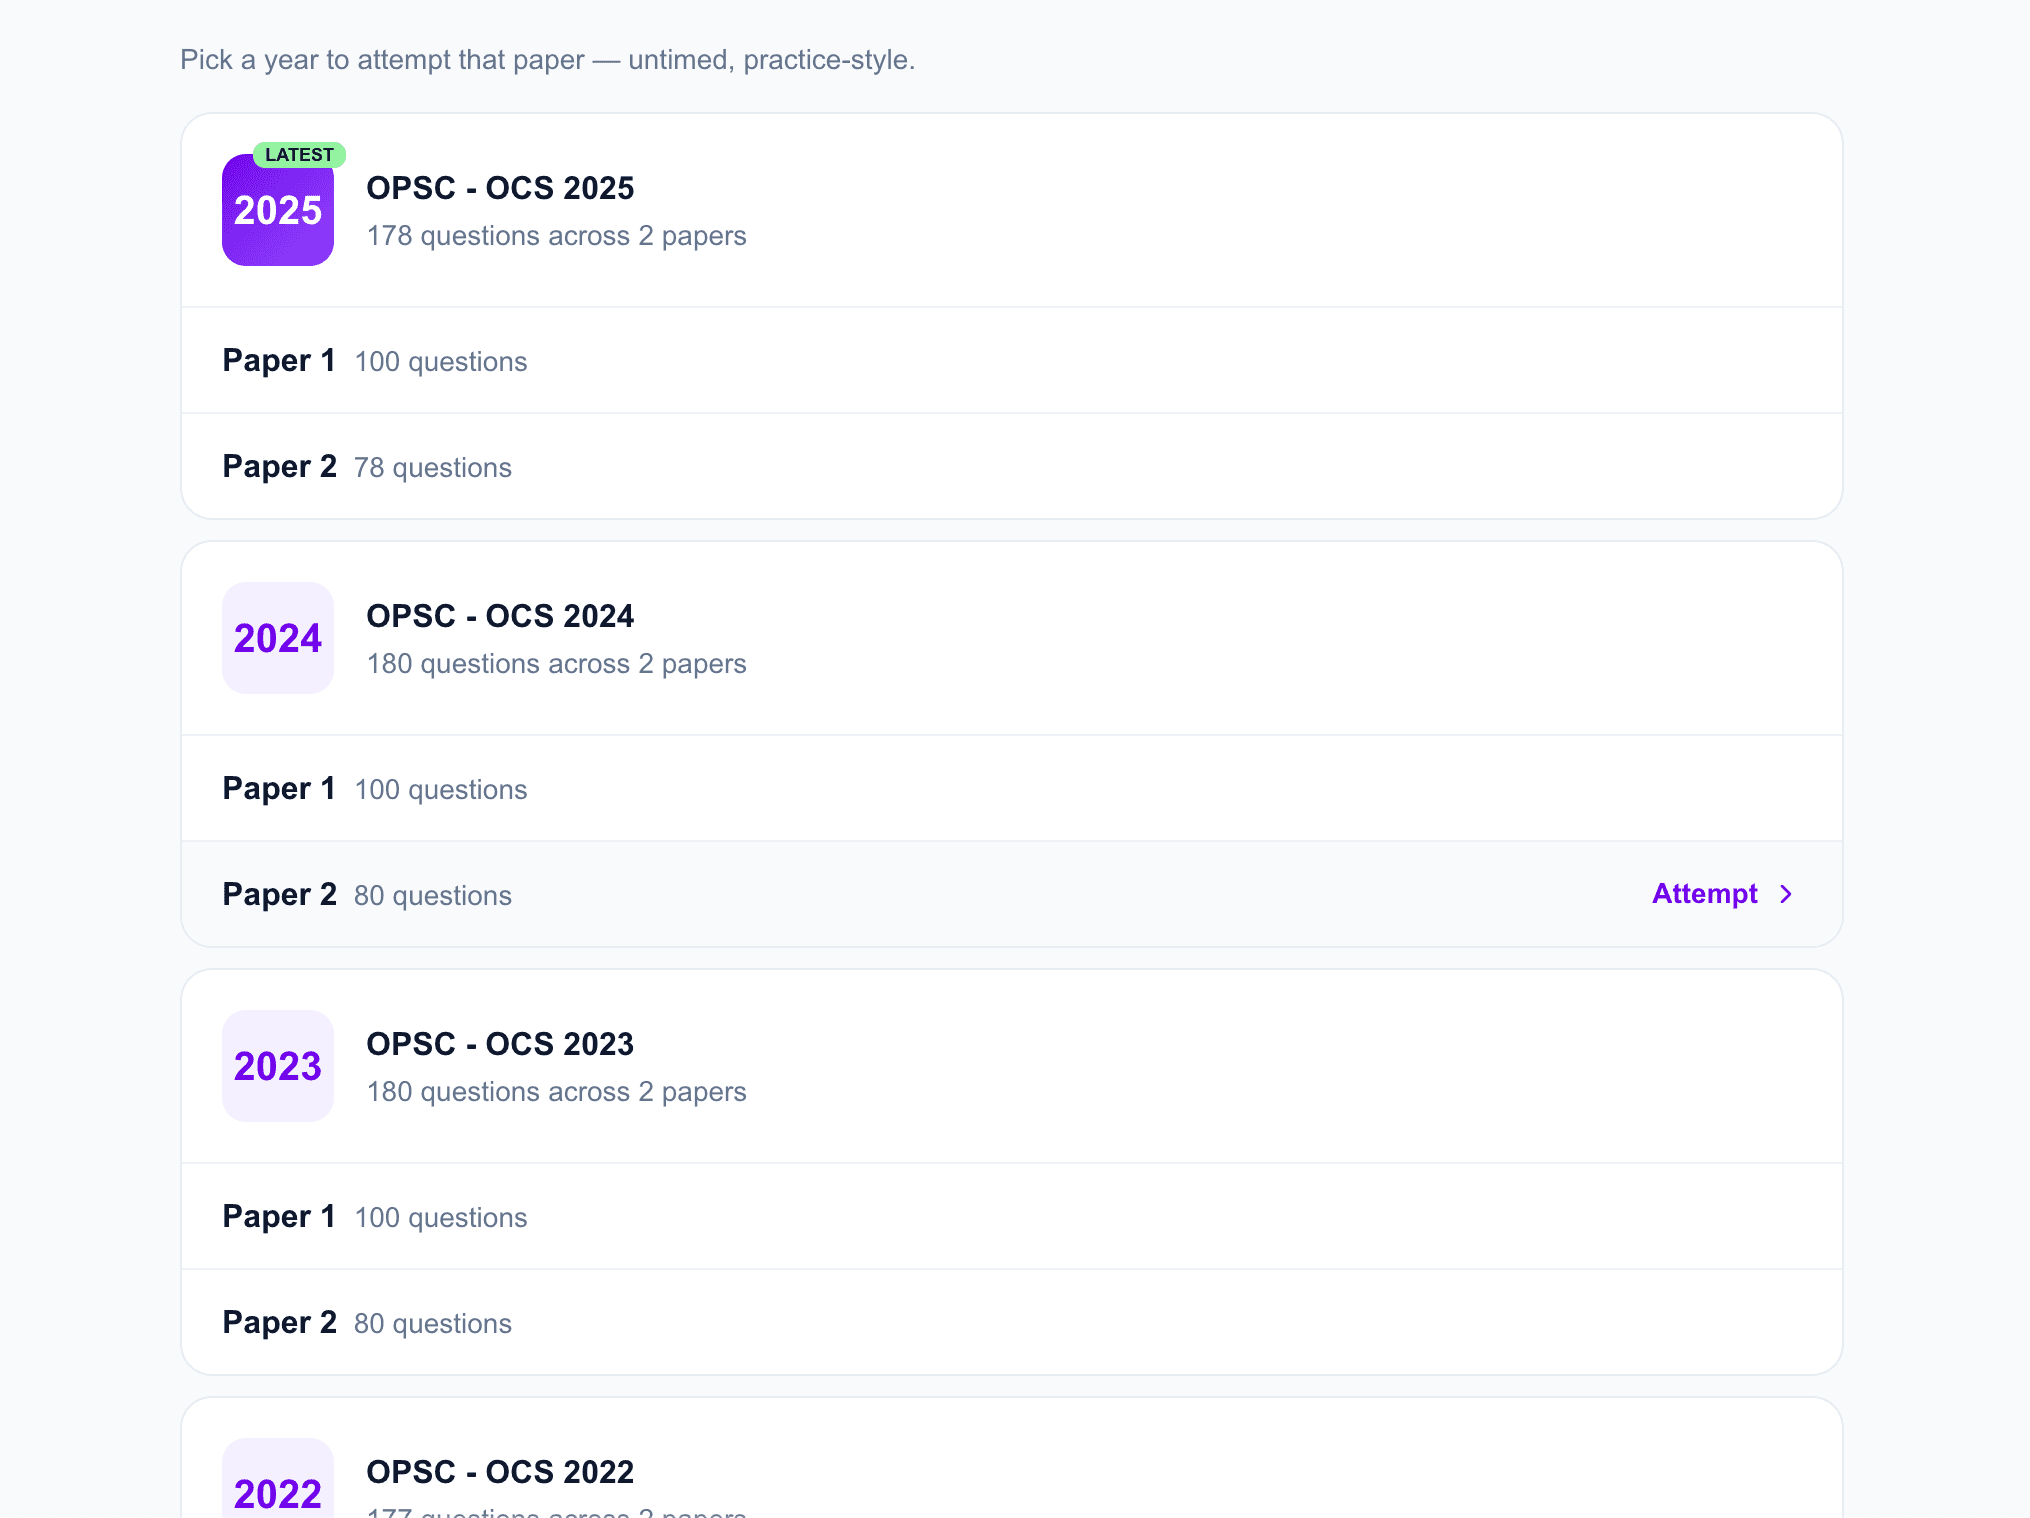Click the green LATEST tag

pos(299,155)
